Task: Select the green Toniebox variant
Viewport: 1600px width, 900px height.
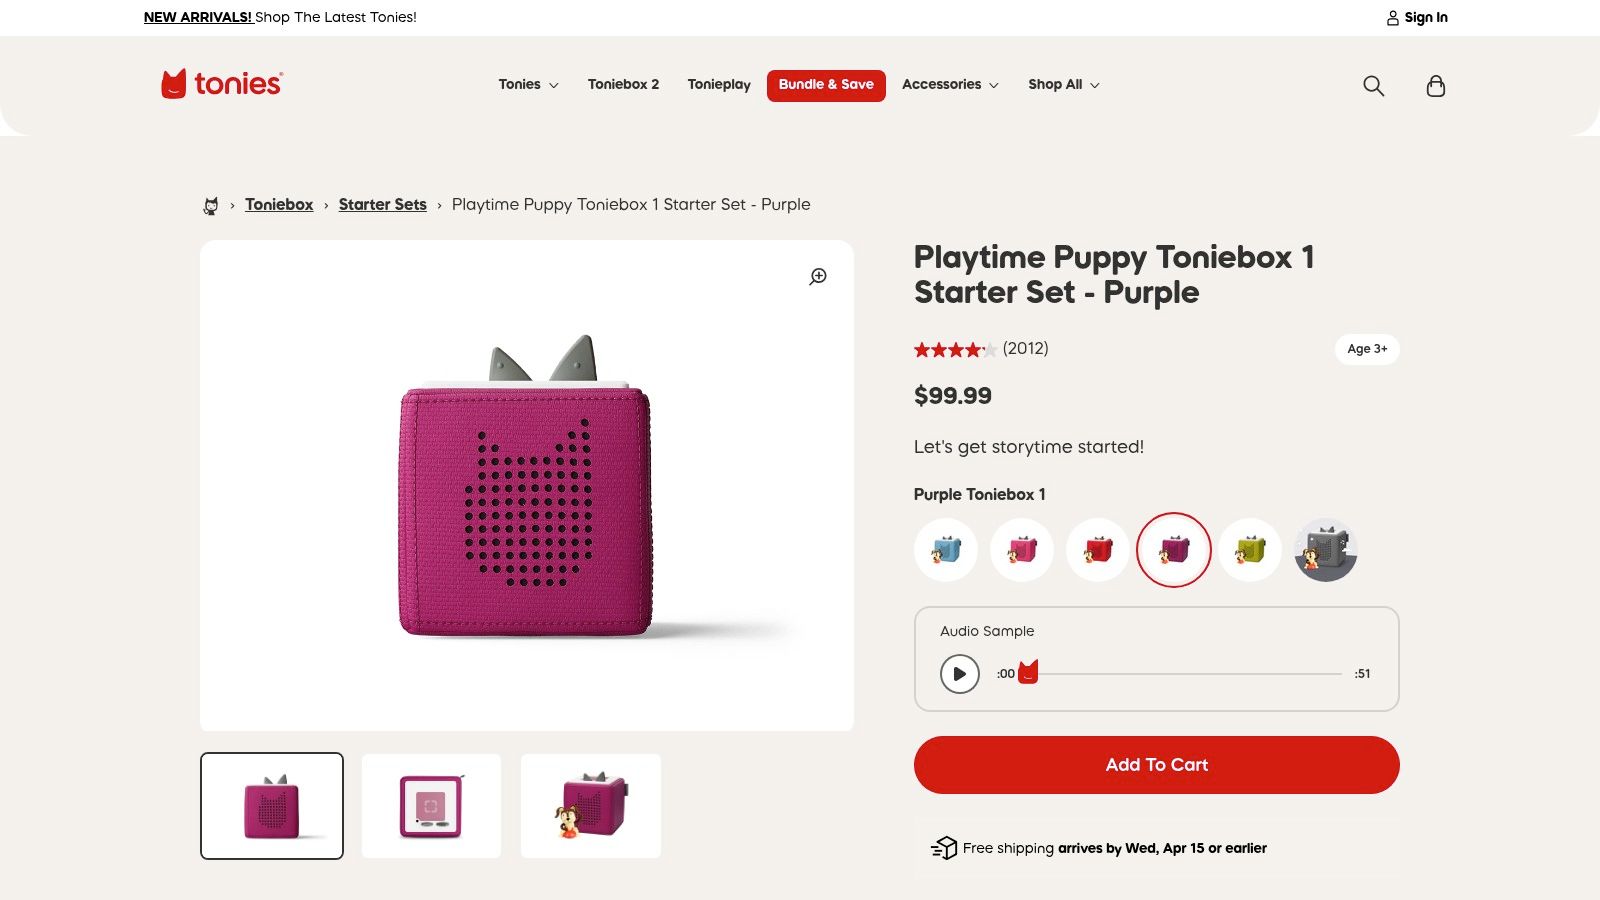Action: click(1250, 549)
